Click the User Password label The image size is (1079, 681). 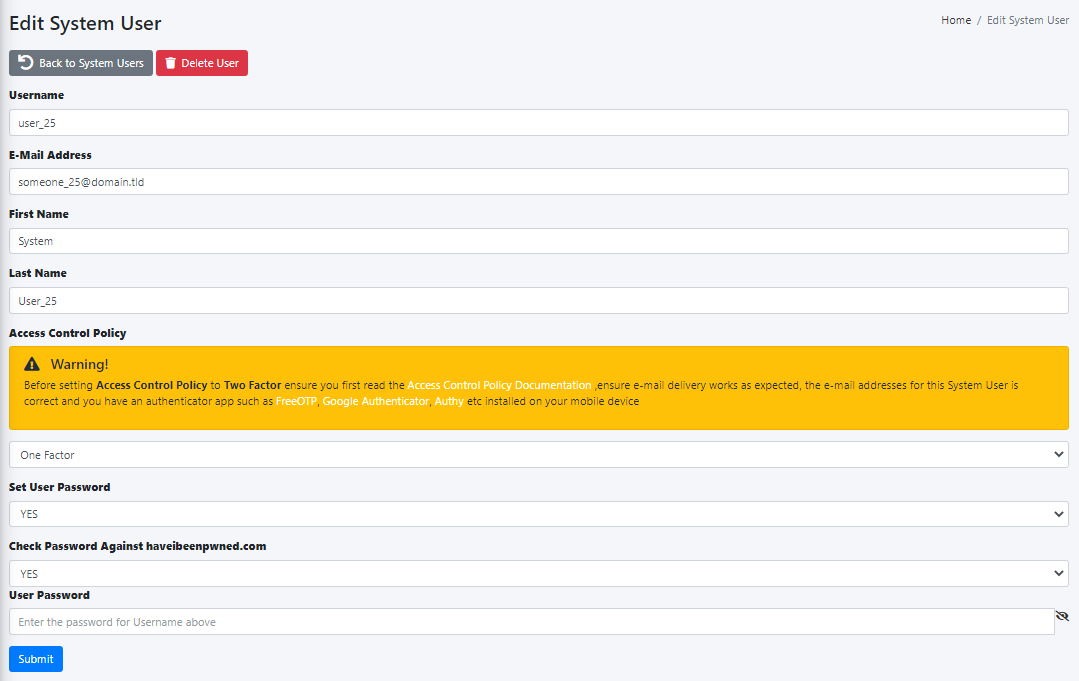[50, 595]
